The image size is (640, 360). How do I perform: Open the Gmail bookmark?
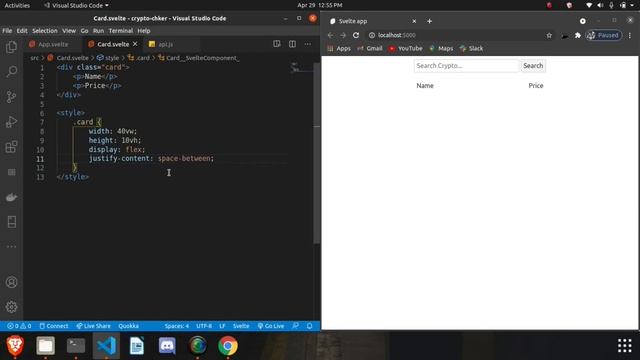(370, 48)
